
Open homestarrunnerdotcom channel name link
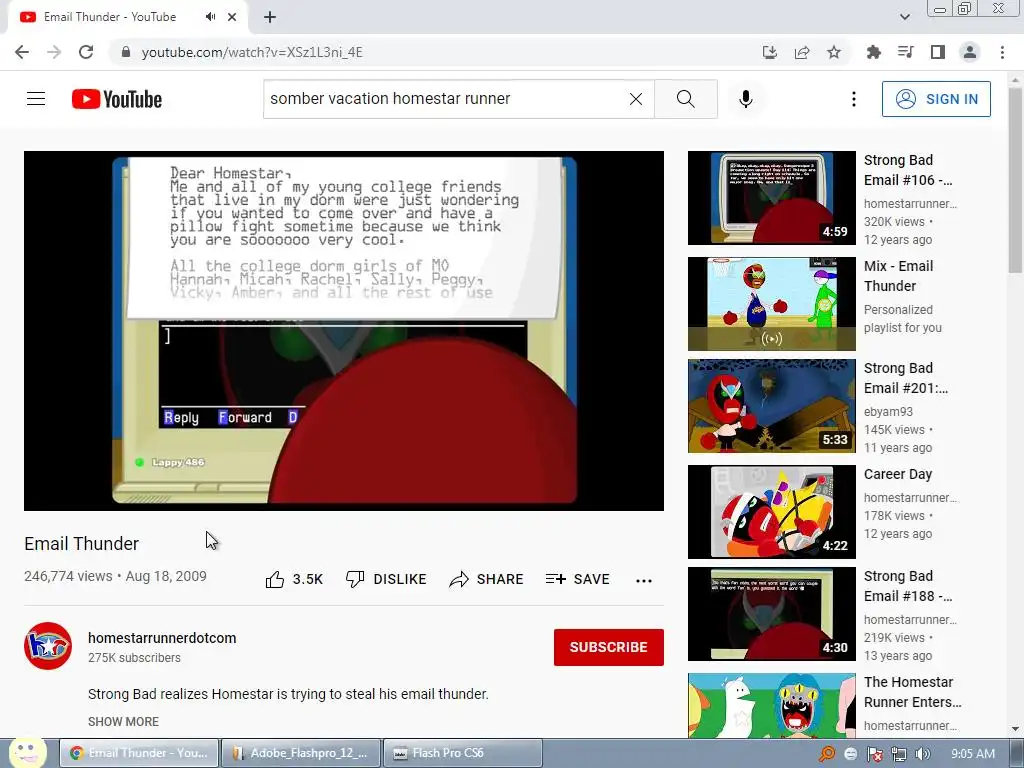[x=162, y=638]
